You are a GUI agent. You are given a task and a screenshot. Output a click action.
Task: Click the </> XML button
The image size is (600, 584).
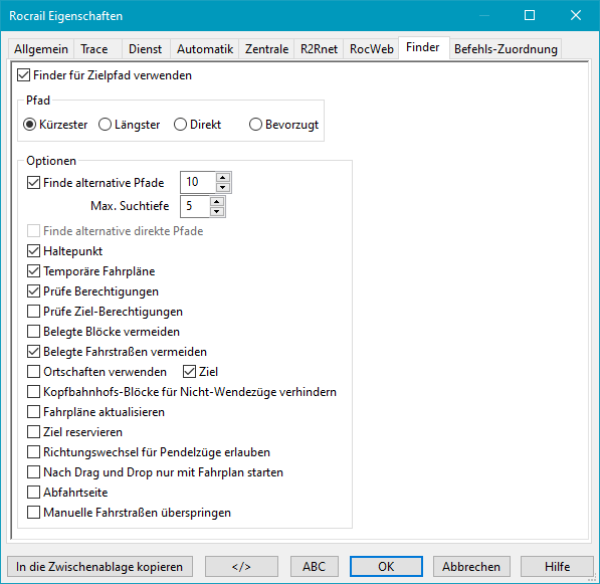241,566
